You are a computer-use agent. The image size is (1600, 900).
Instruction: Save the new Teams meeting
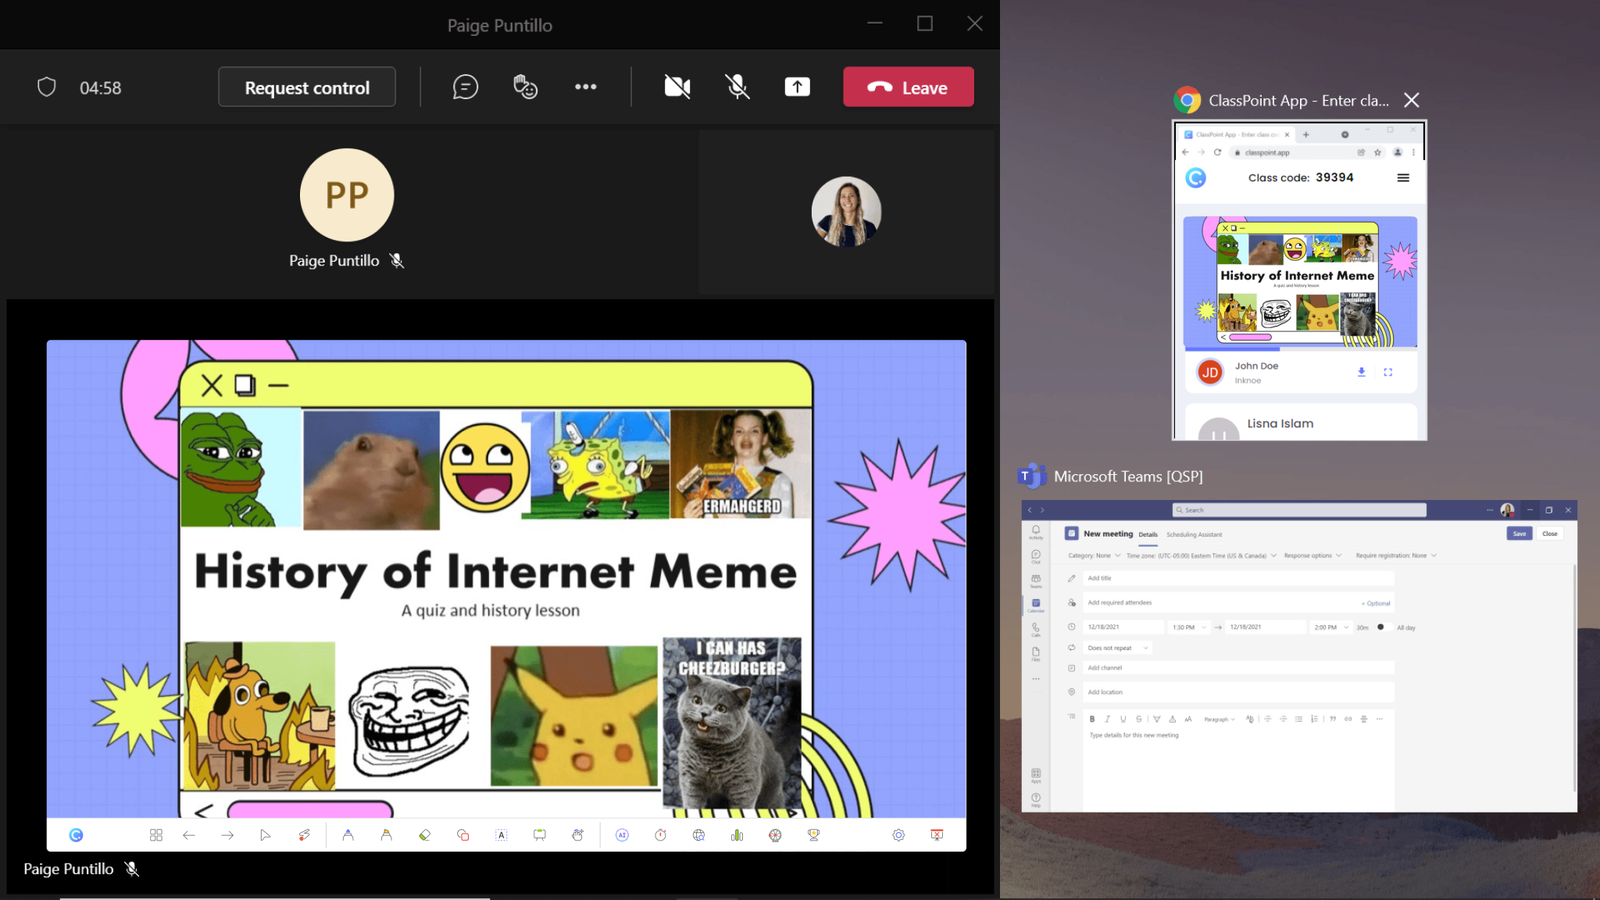[x=1519, y=533]
